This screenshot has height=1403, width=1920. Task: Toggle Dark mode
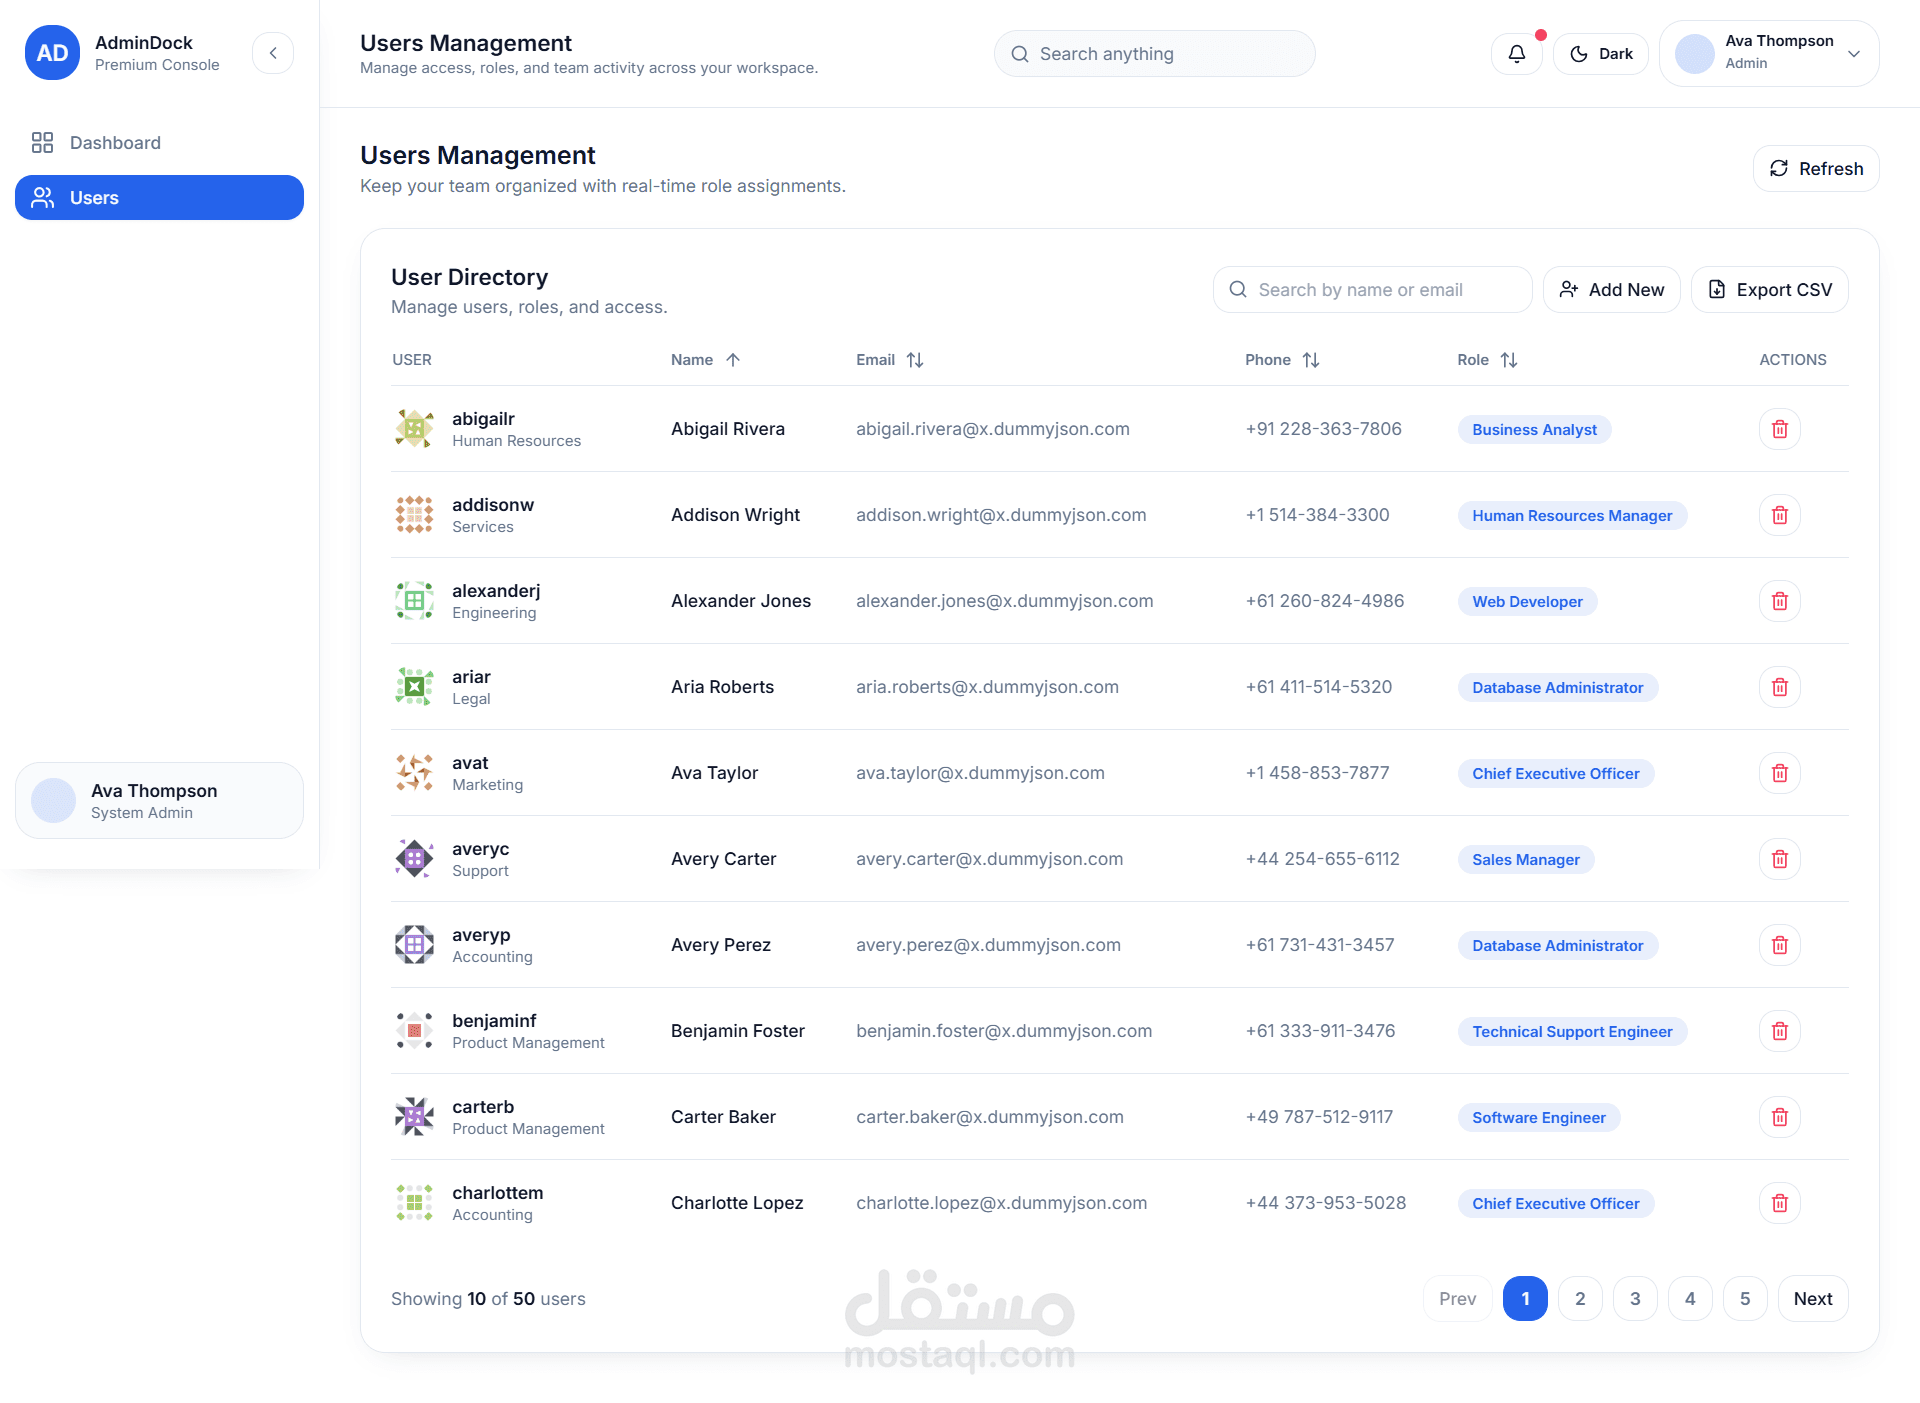tap(1600, 54)
